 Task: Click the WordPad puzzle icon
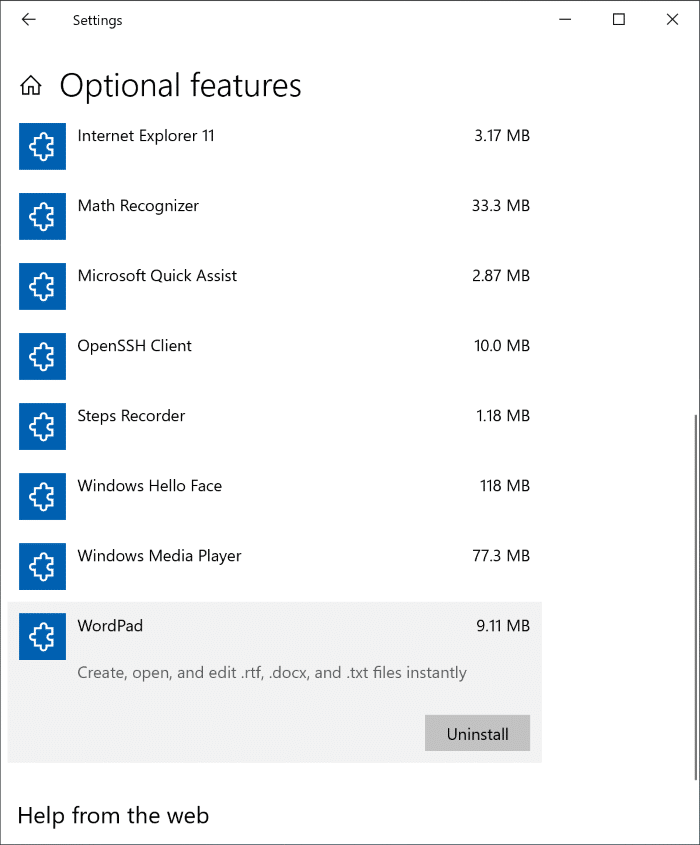43,636
